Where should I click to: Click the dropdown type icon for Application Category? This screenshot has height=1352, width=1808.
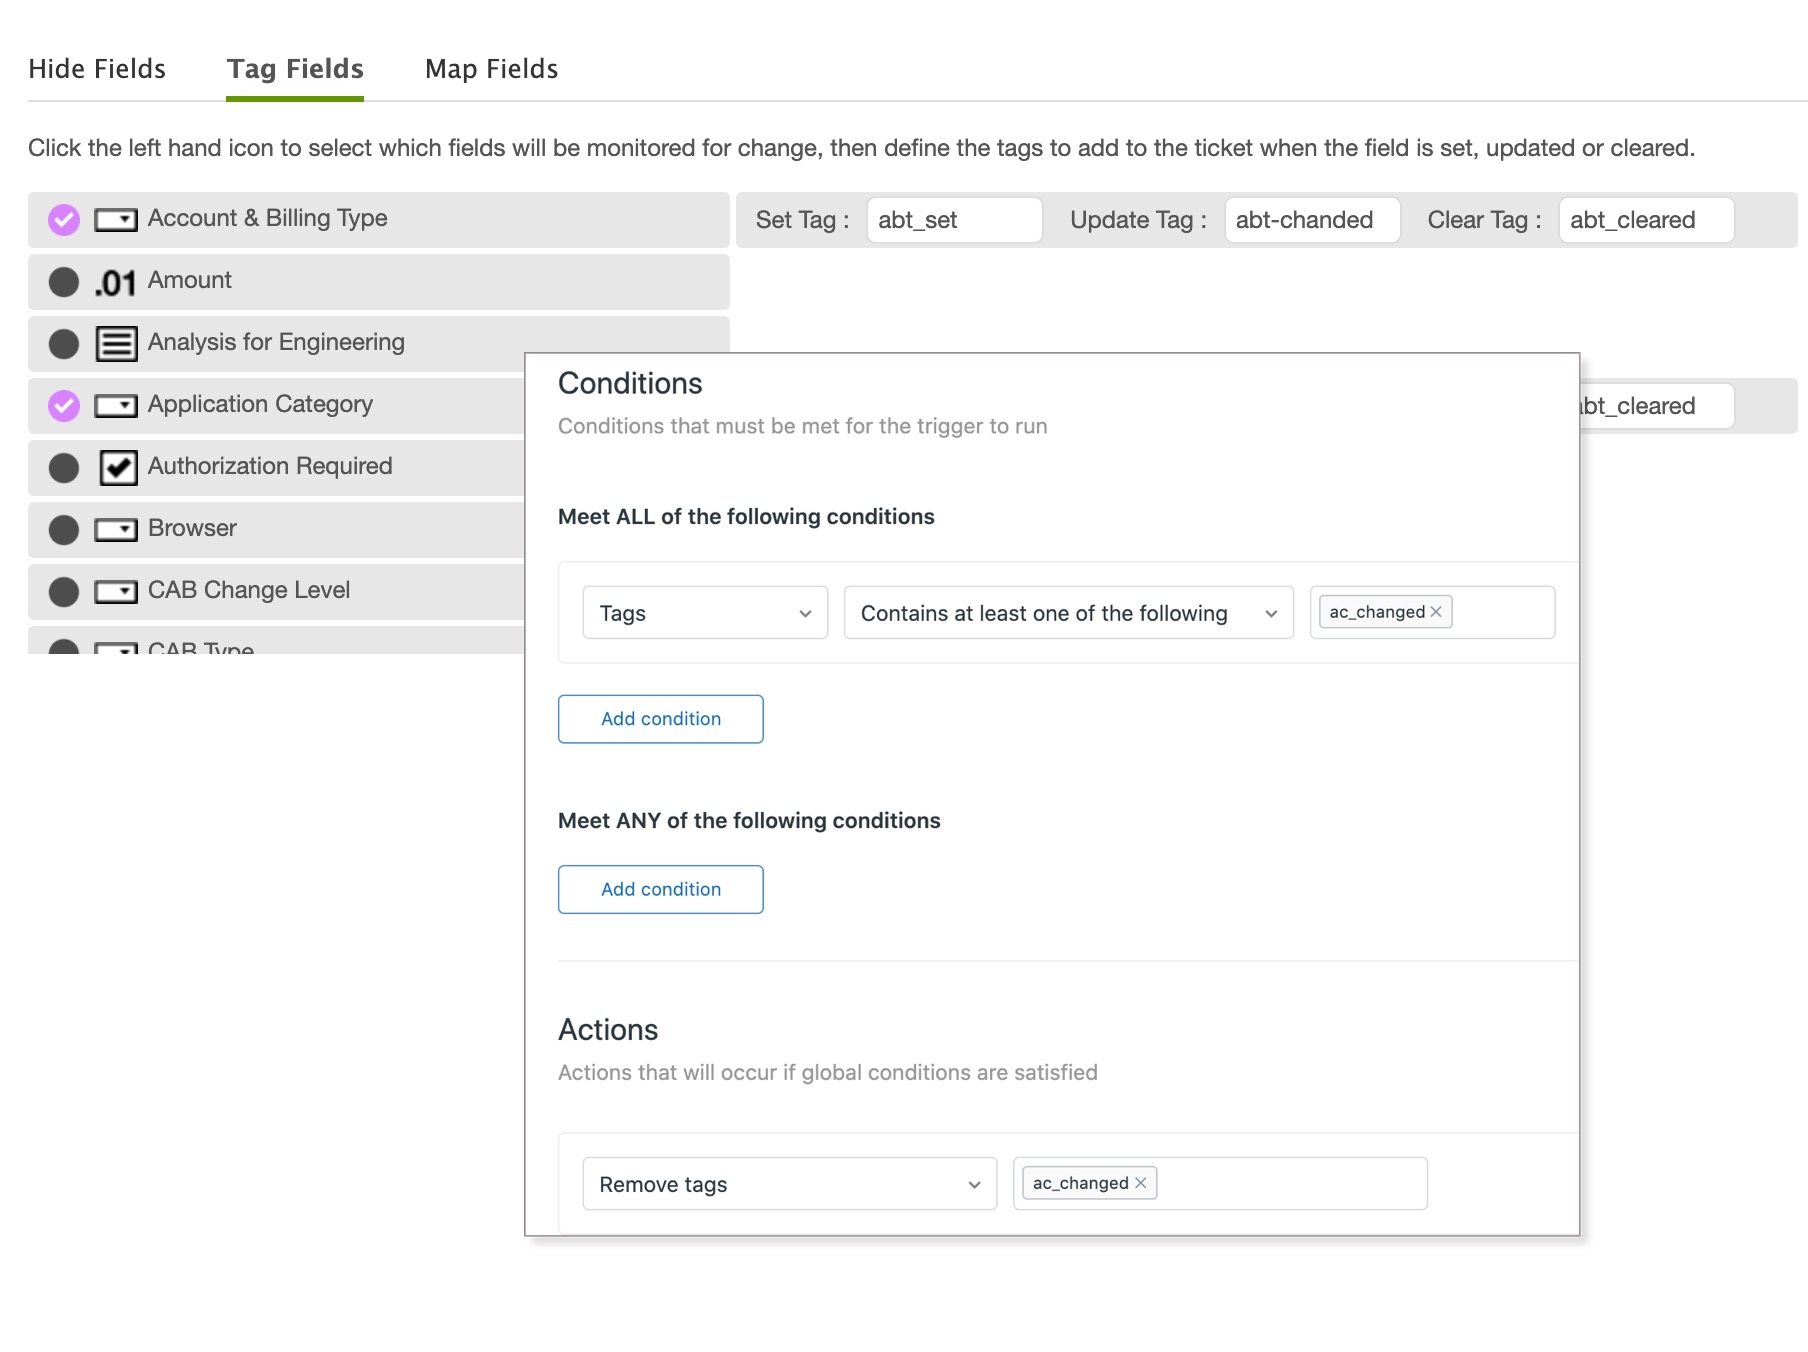[116, 406]
